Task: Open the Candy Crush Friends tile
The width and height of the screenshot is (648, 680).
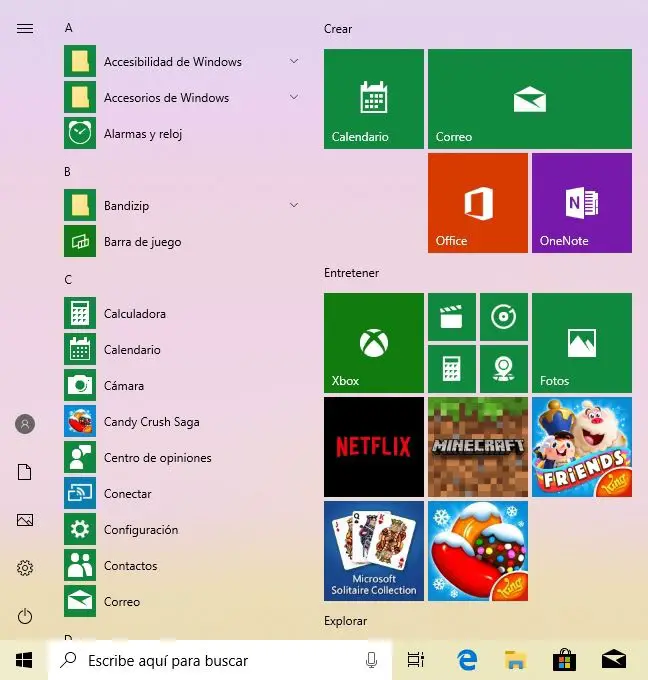Action: point(582,447)
